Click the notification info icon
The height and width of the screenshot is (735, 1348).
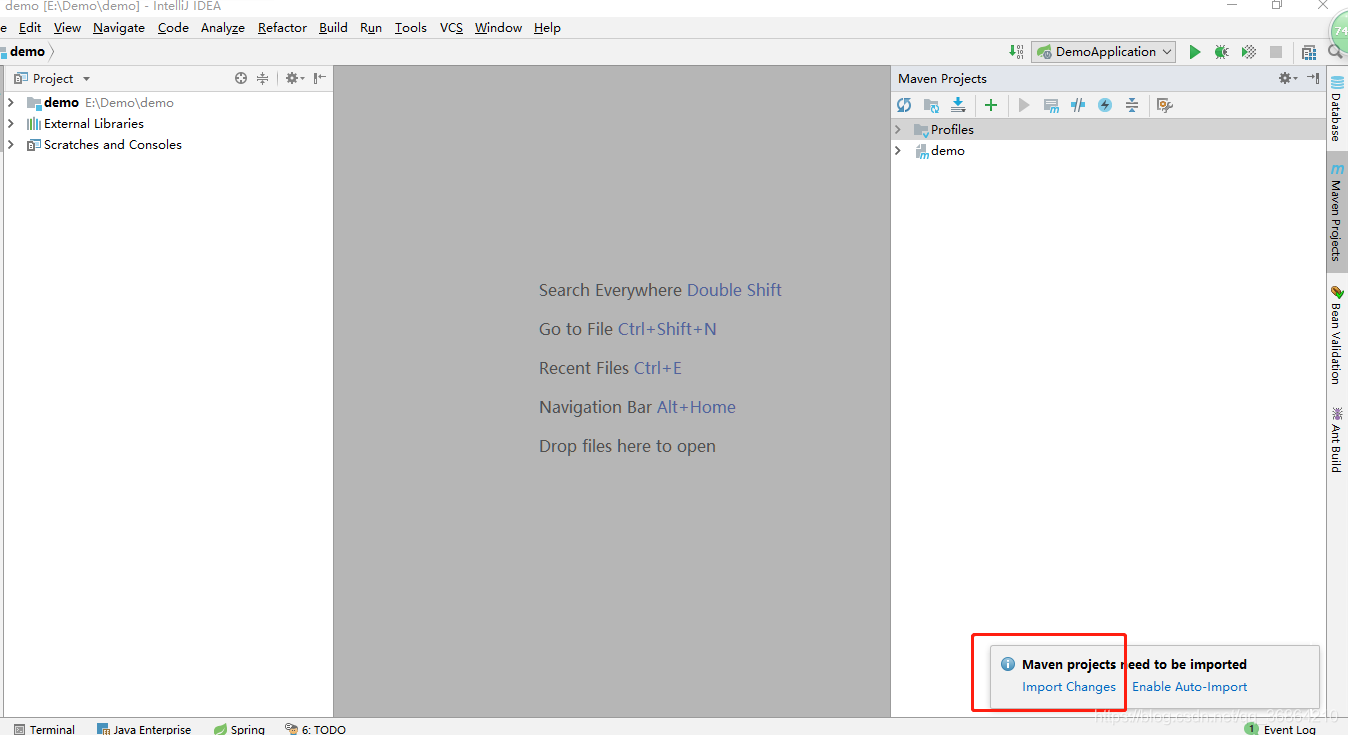pos(1008,664)
